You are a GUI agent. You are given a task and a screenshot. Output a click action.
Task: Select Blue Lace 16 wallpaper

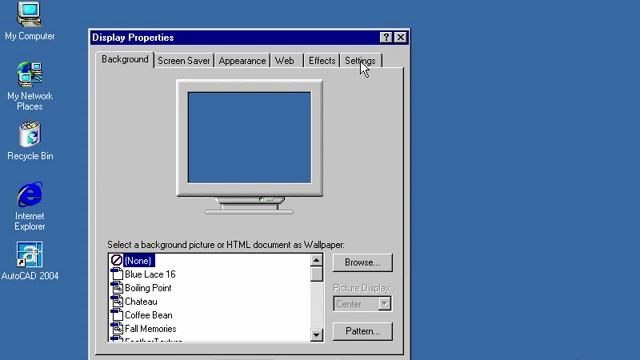pyautogui.click(x=150, y=274)
